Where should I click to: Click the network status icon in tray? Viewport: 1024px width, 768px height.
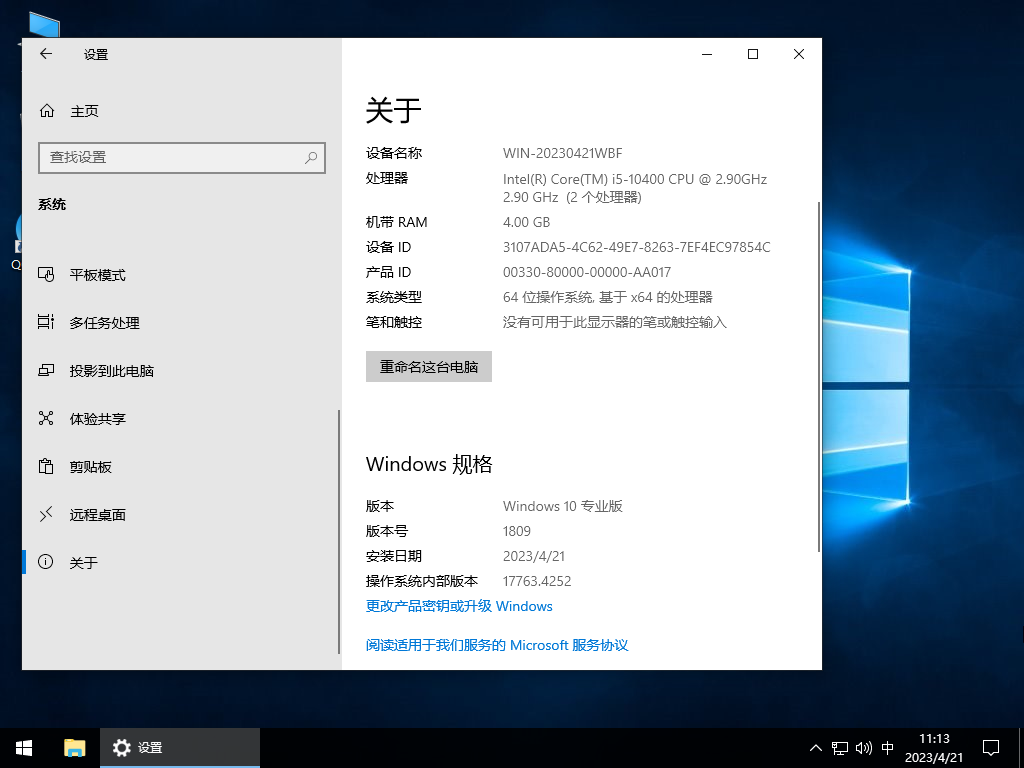(x=839, y=747)
